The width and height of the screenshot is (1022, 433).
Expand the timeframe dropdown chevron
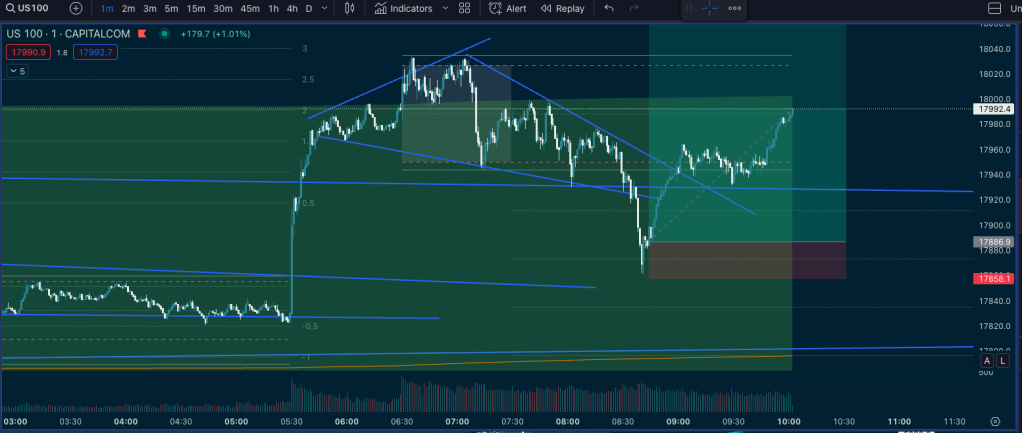(x=325, y=8)
